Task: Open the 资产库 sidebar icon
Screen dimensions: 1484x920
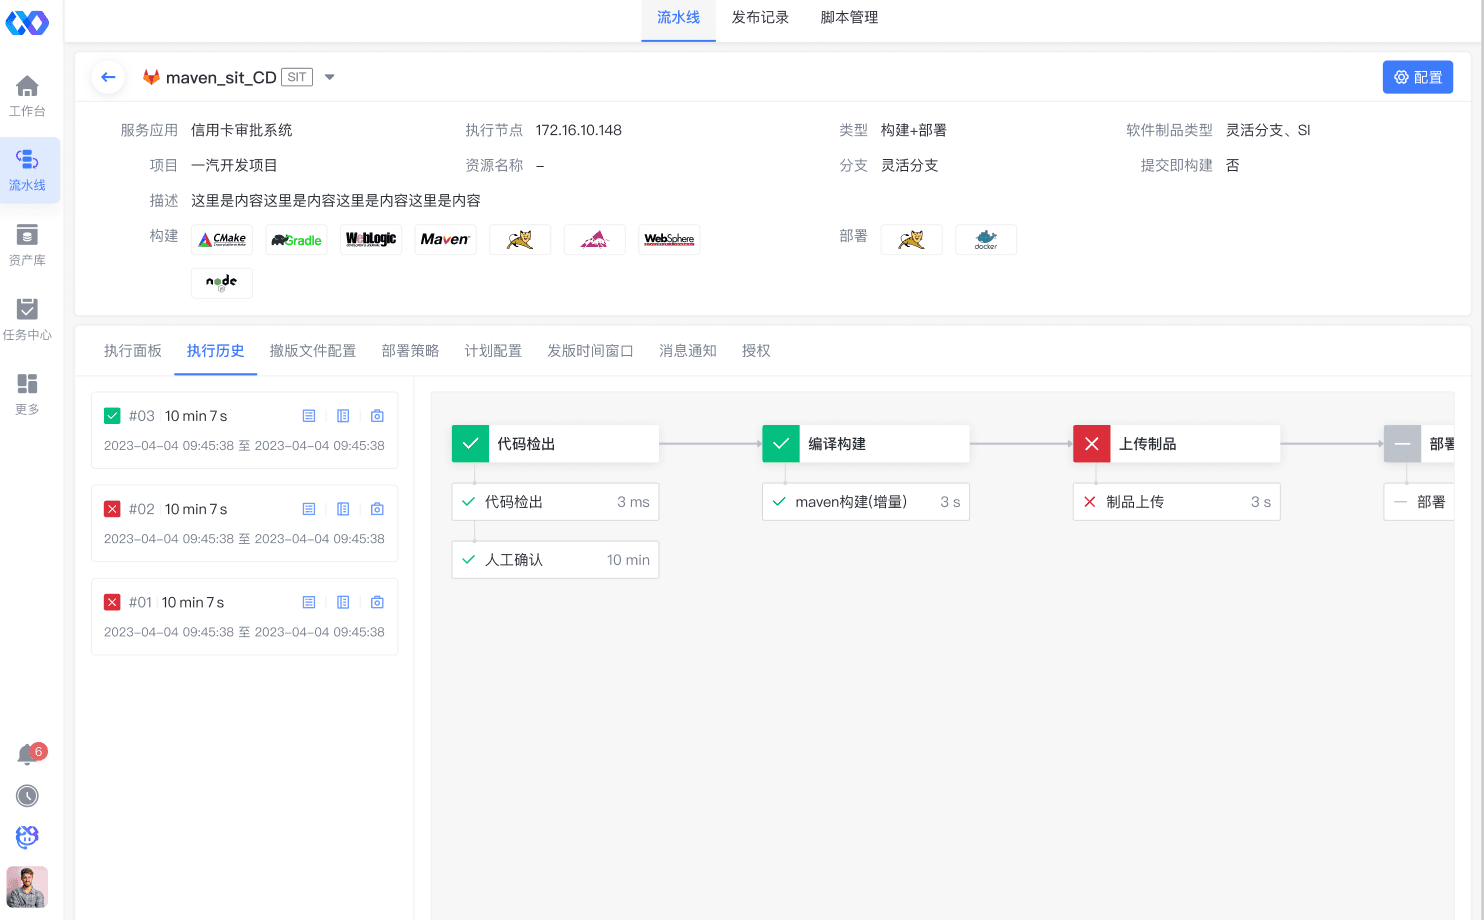Action: (27, 245)
